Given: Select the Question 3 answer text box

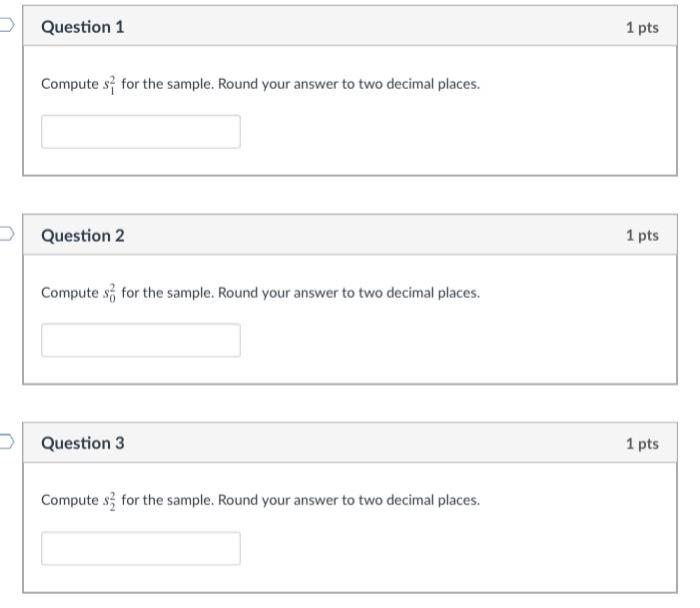Looking at the screenshot, I should (140, 548).
